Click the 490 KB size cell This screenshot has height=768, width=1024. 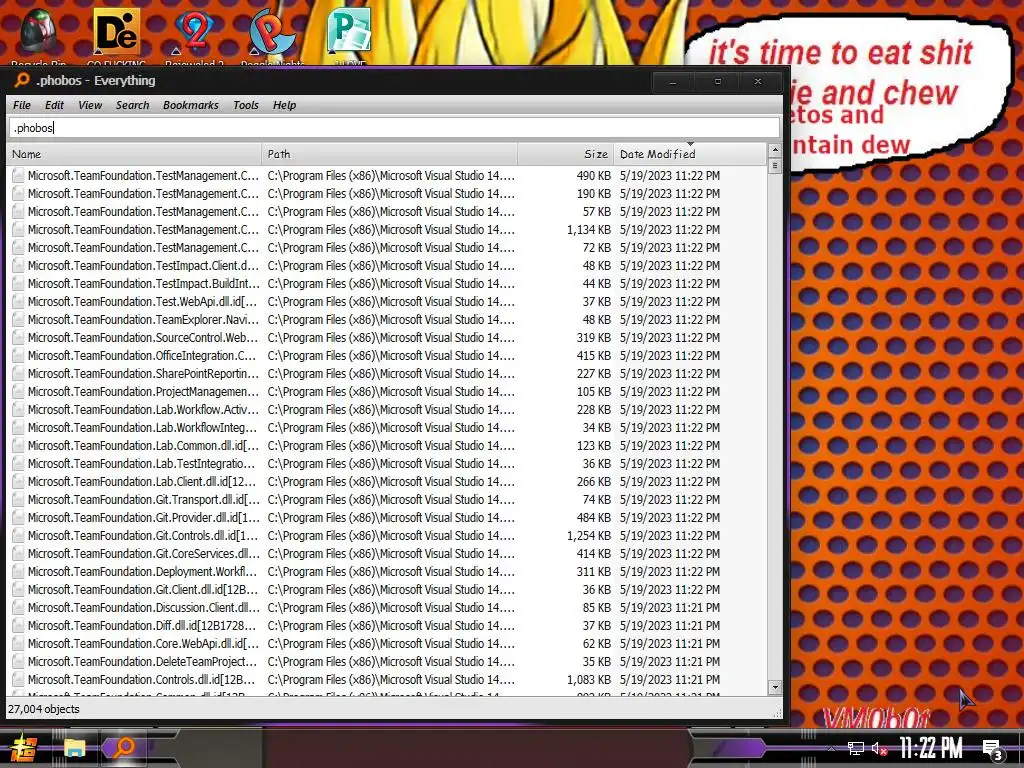click(x=594, y=176)
